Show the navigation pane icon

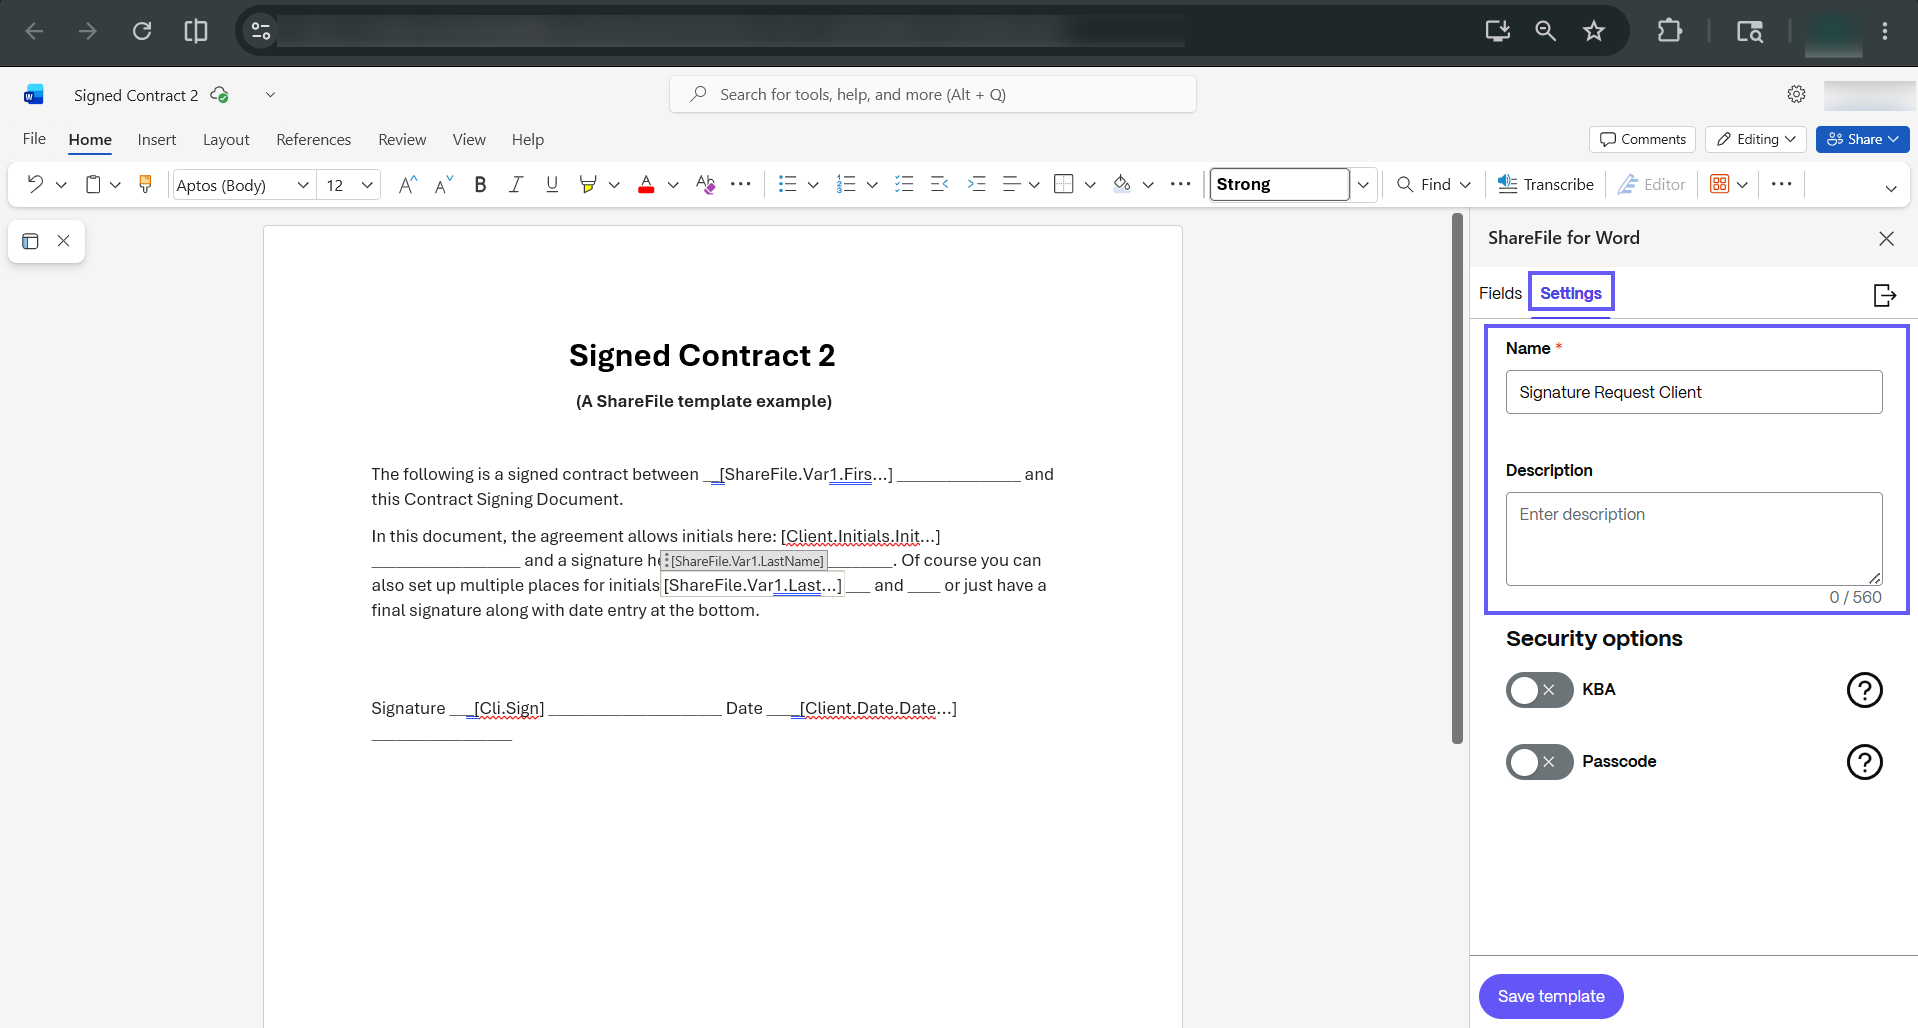(x=30, y=241)
